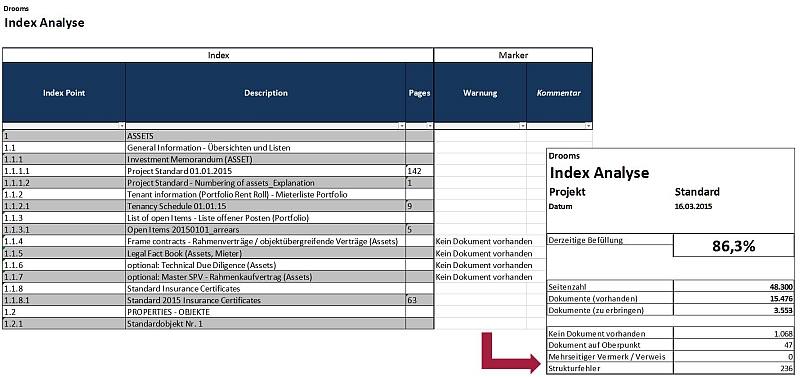Screen dimensions: 800x377
Task: Open the Index Point column filter dropdown
Action: 121,125
